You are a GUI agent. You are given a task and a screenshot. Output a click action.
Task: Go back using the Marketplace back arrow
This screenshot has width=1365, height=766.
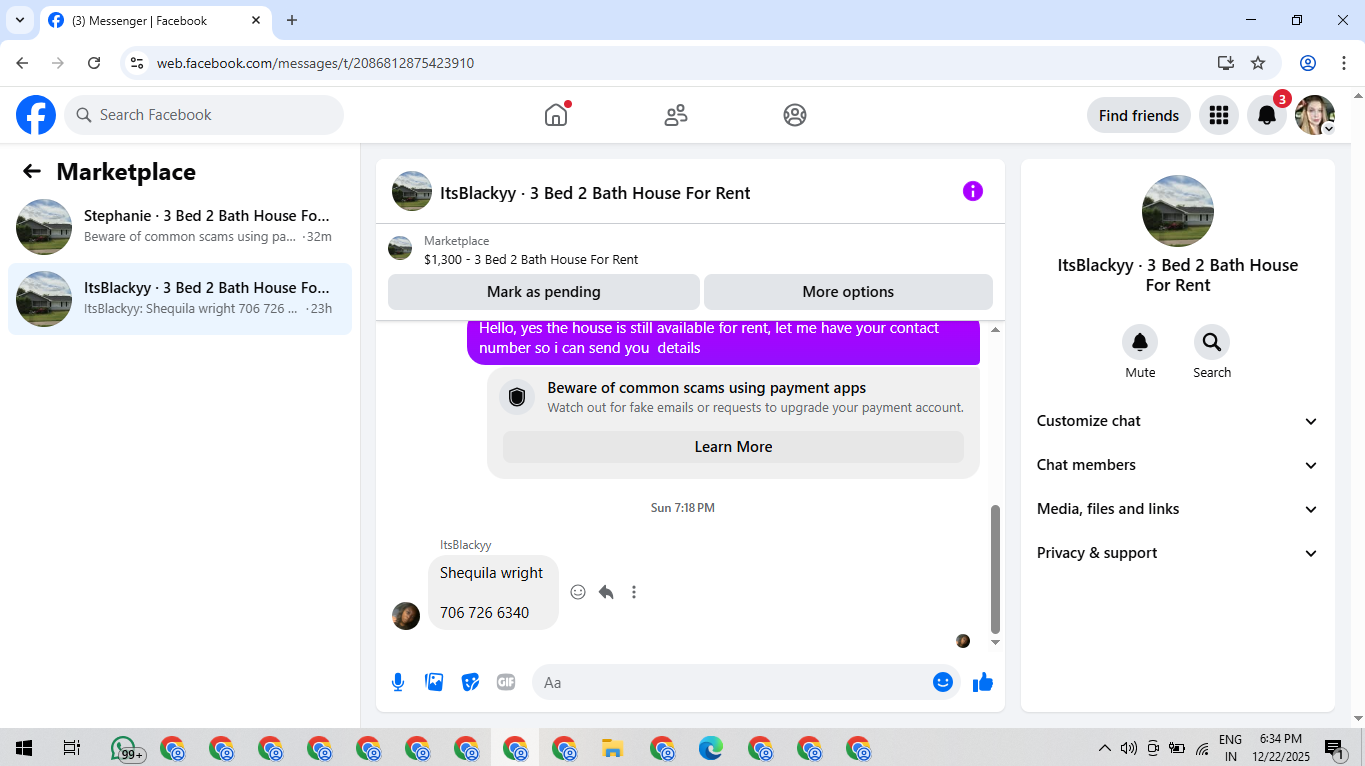tap(32, 171)
